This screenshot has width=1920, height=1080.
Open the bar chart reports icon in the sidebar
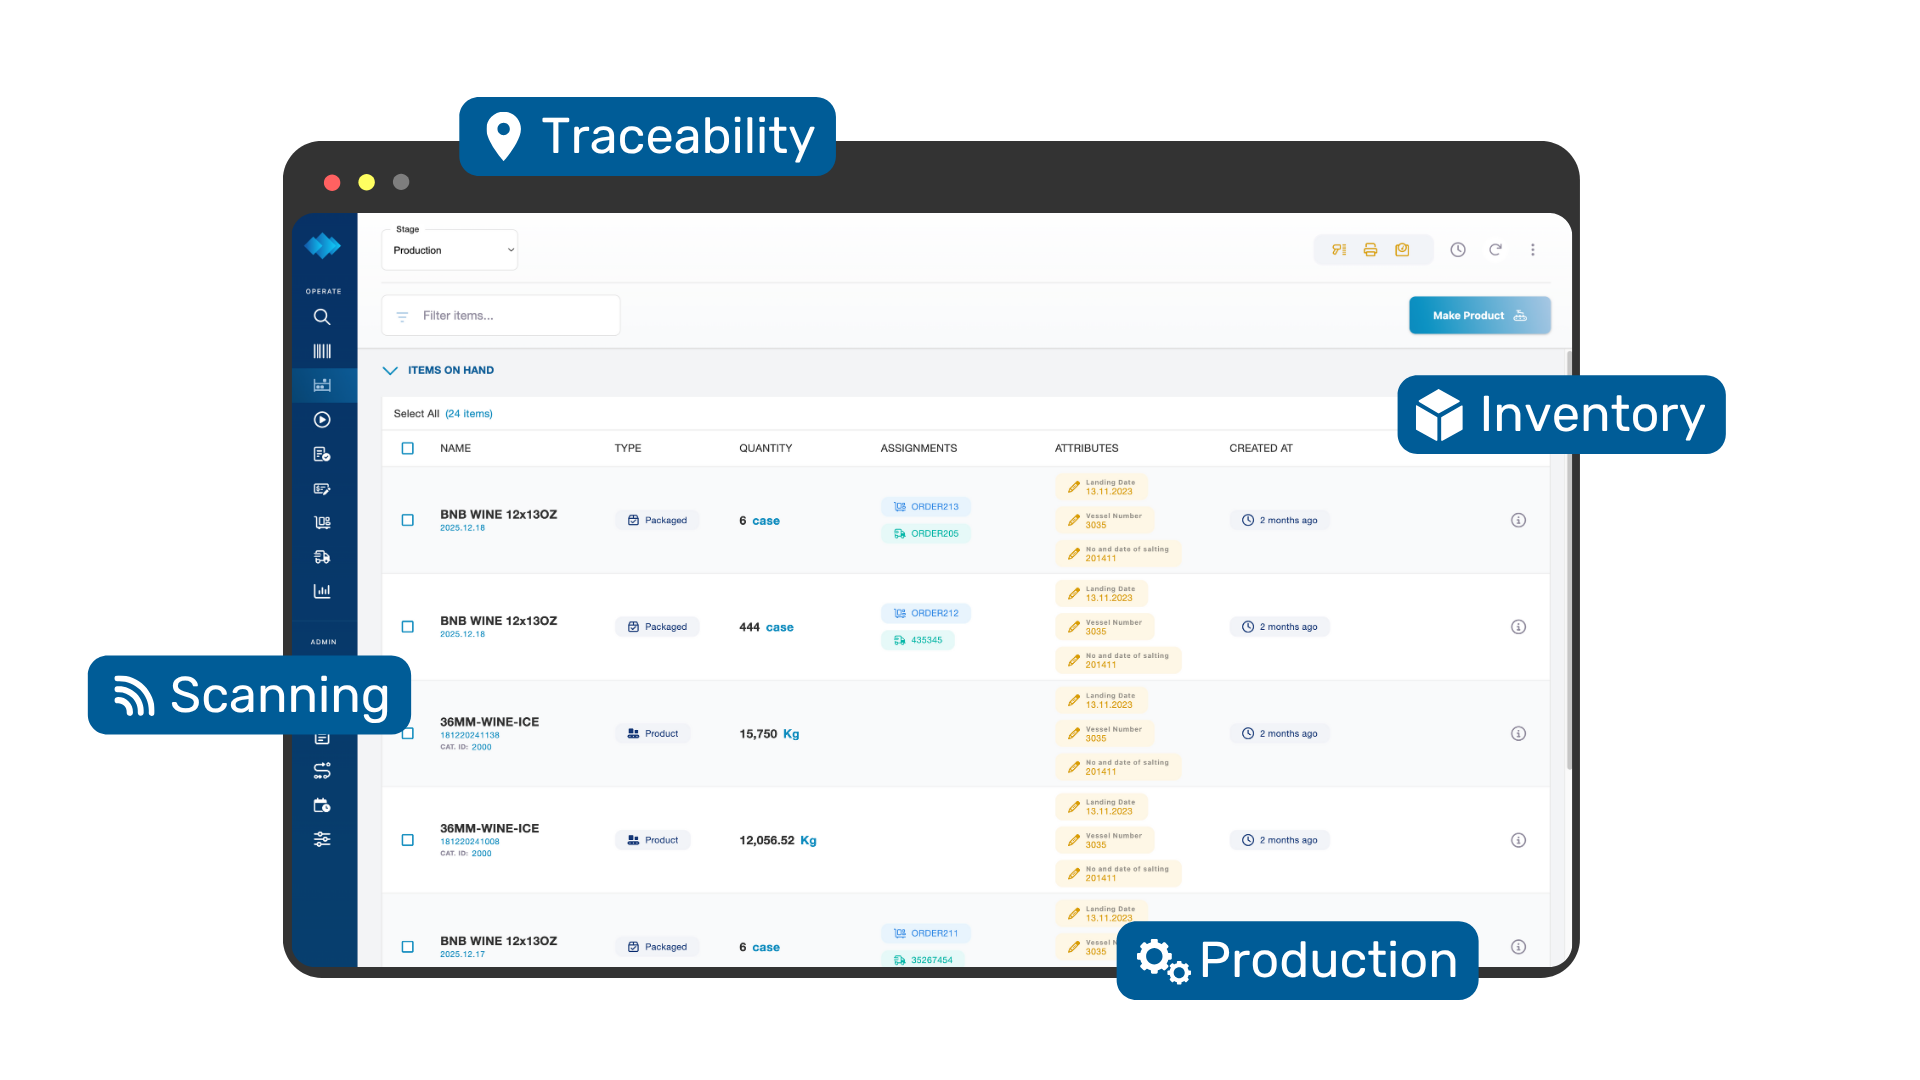[x=322, y=591]
